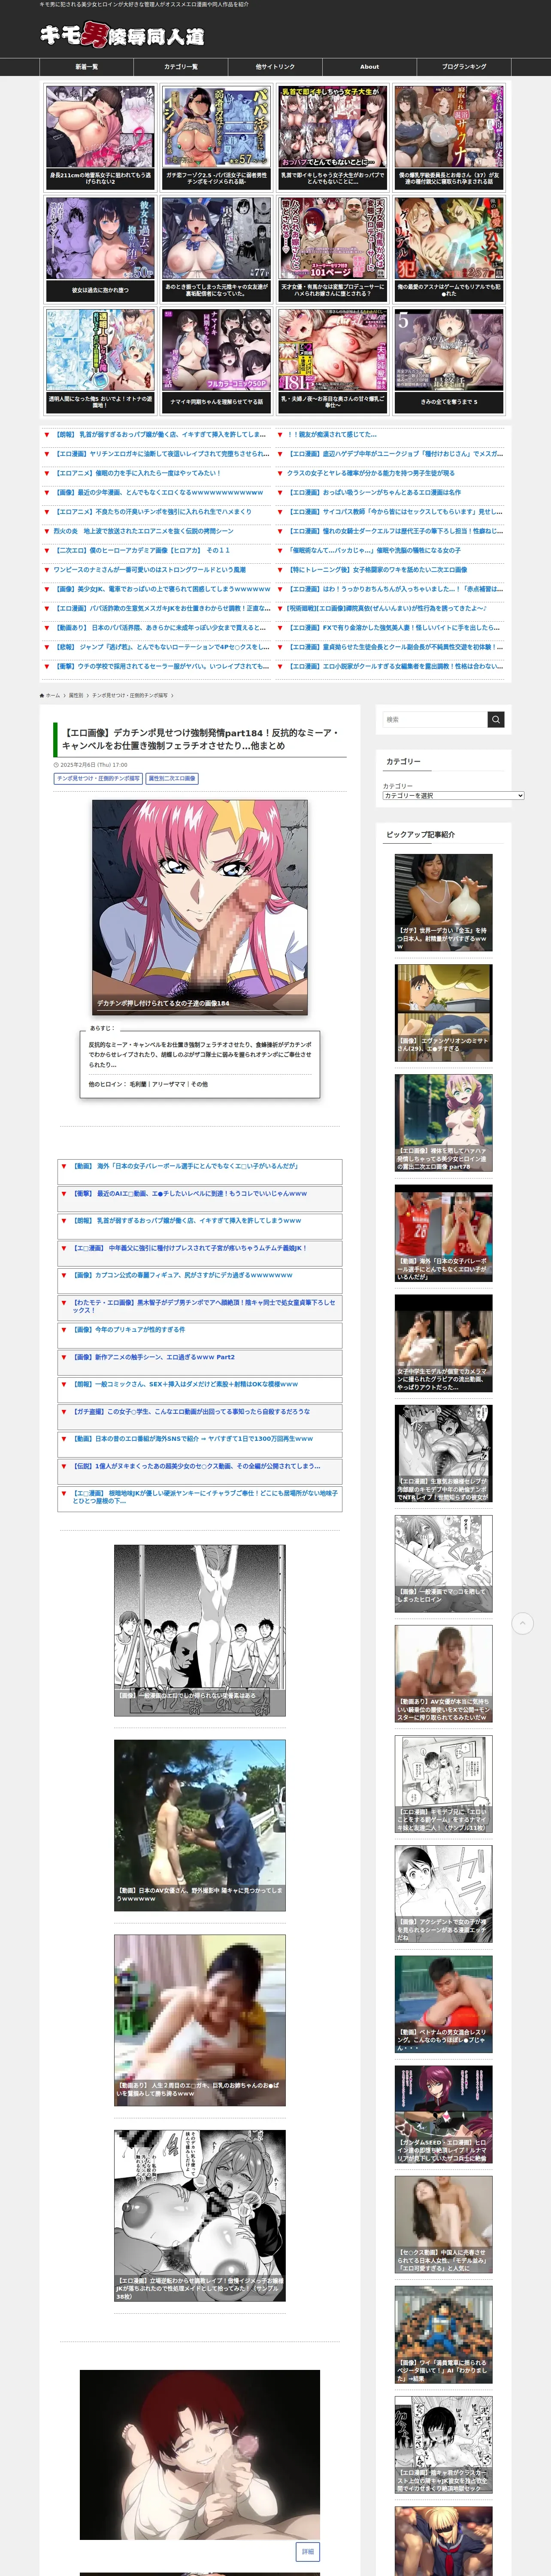Click the ホーム breadcrumb home icon
The width and height of the screenshot is (551, 2576).
click(43, 695)
